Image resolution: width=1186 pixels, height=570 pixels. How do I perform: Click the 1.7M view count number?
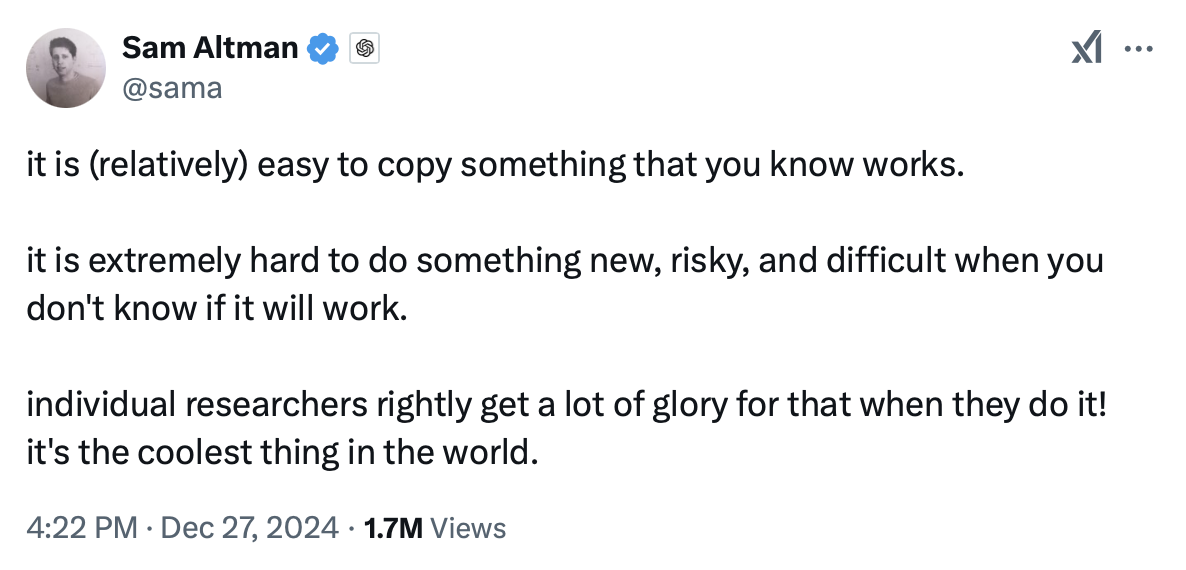[395, 527]
